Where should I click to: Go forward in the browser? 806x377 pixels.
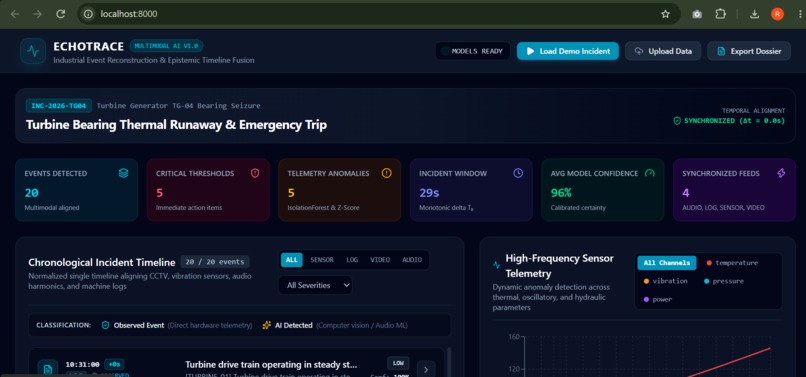[x=38, y=14]
